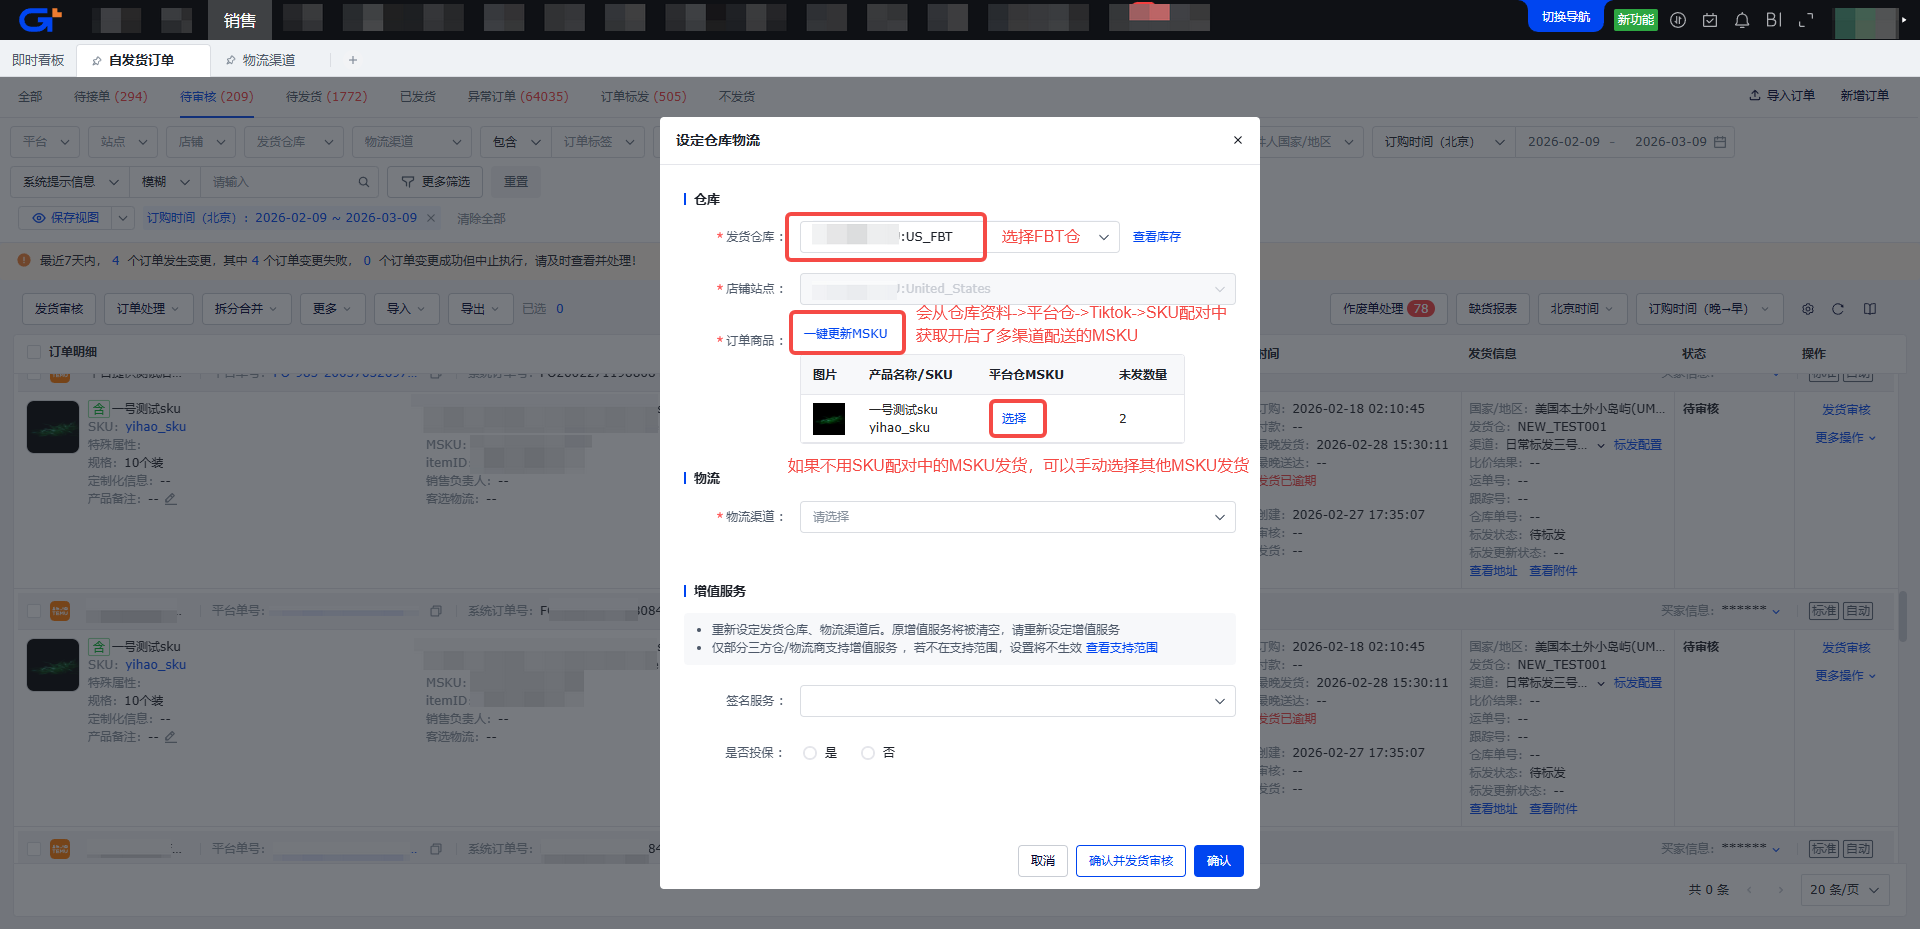The height and width of the screenshot is (929, 1920).
Task: Click the app logo in top-left corner
Action: pos(40,19)
